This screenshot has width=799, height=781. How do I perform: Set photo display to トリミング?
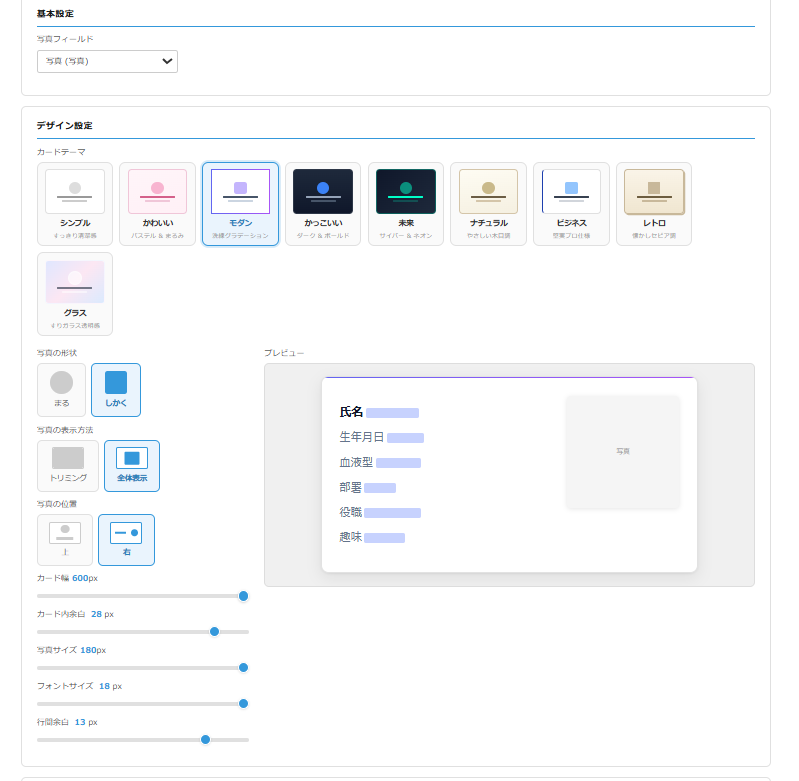[x=68, y=466]
